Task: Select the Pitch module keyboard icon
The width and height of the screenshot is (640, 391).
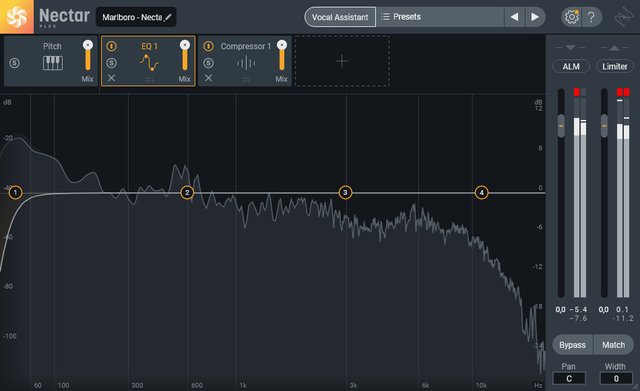Action: (x=53, y=63)
